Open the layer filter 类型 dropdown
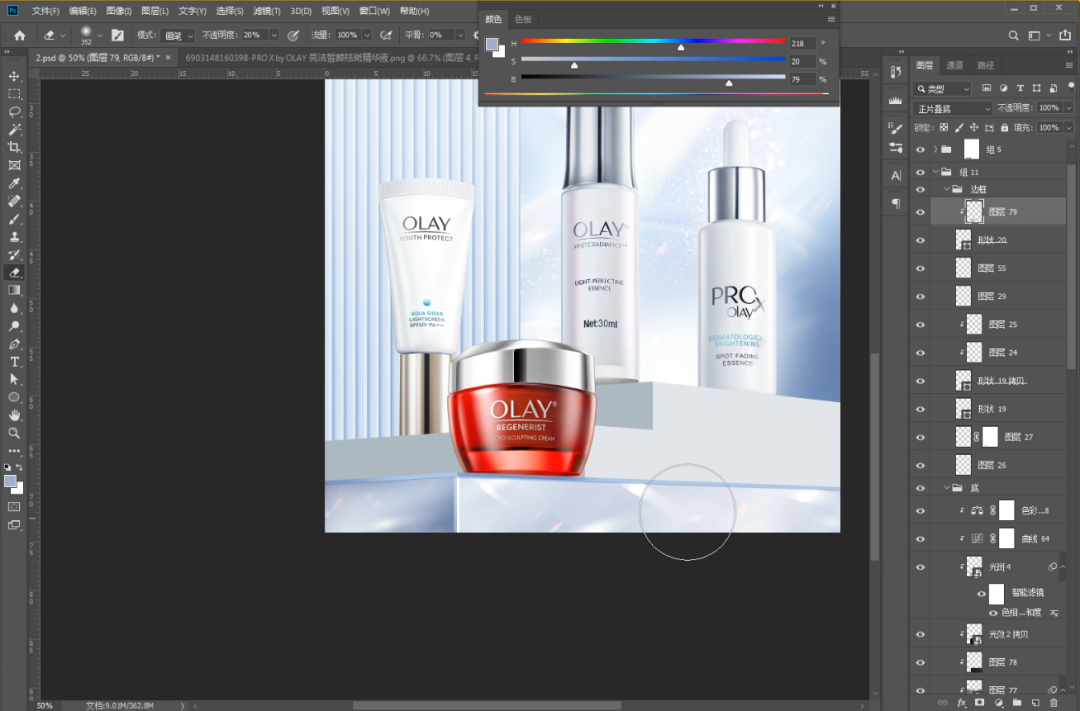 pyautogui.click(x=943, y=89)
